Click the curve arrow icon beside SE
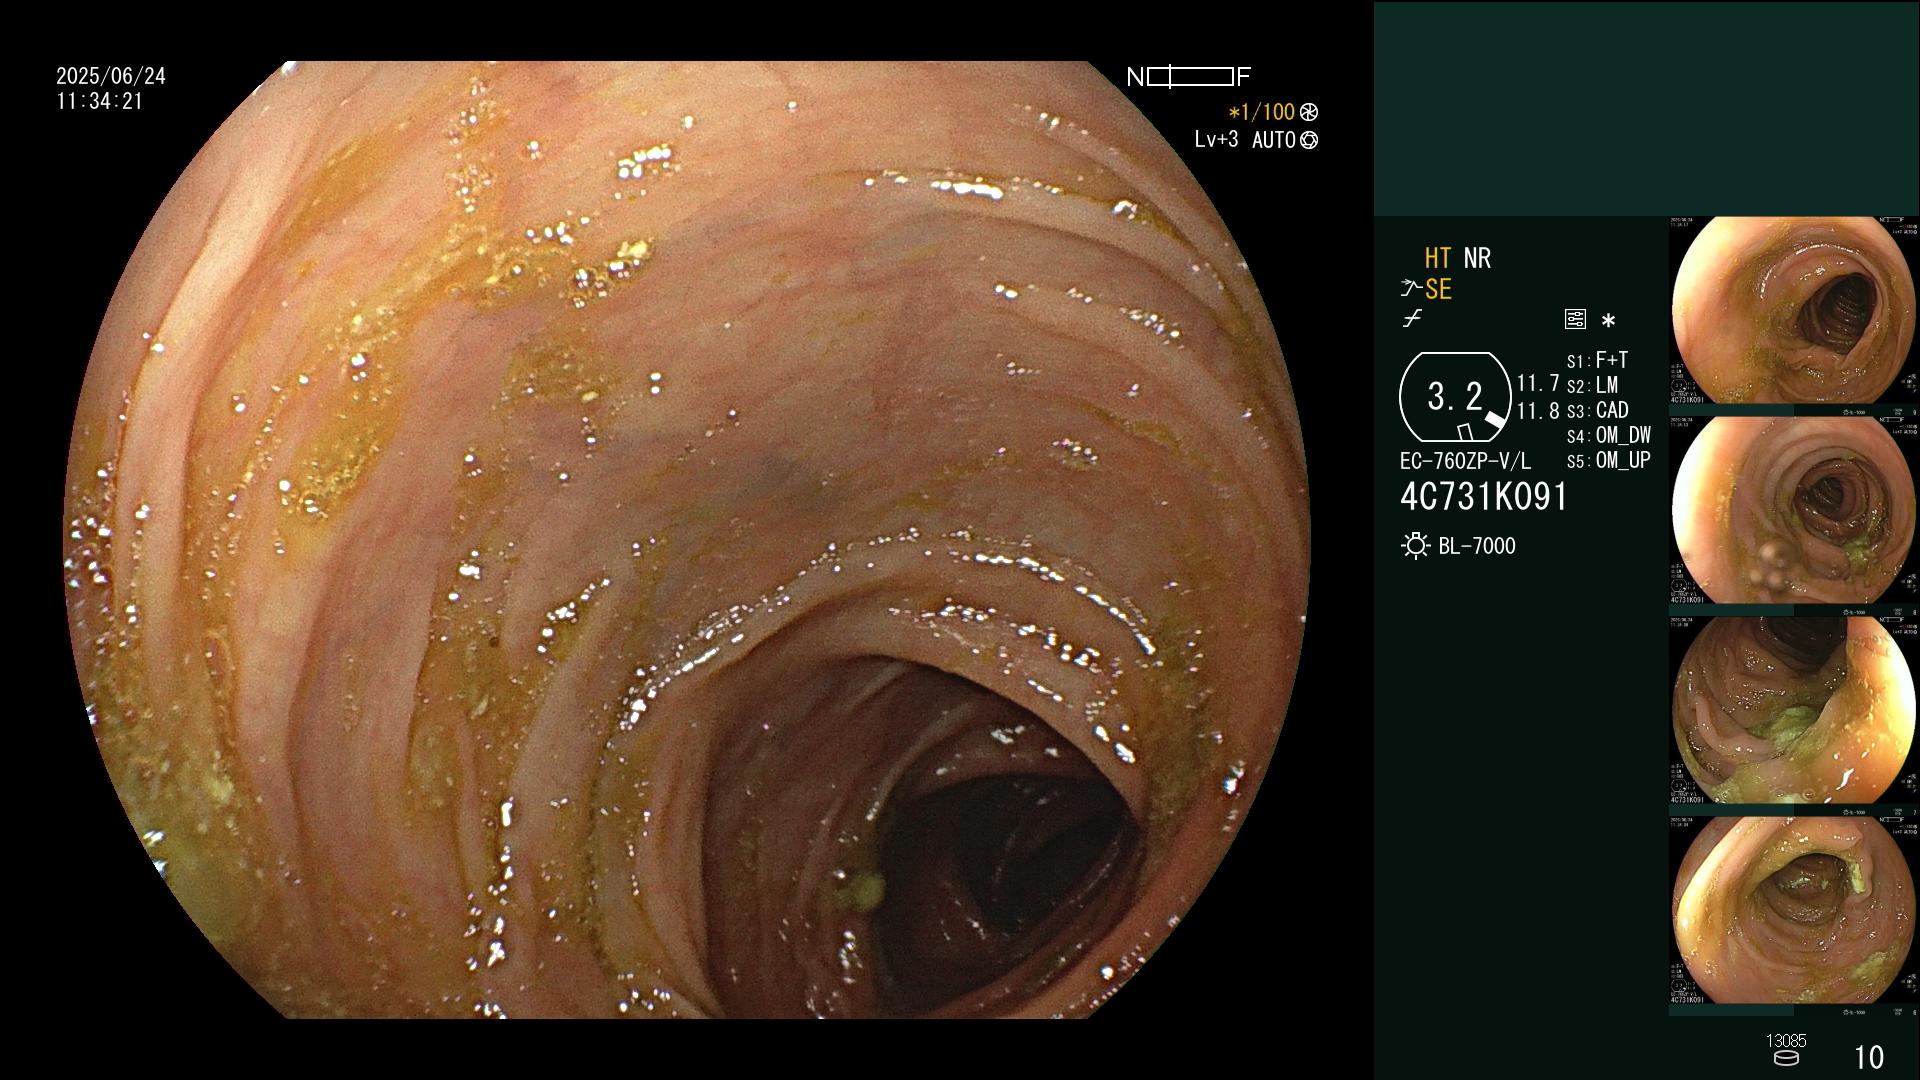 [x=1411, y=289]
